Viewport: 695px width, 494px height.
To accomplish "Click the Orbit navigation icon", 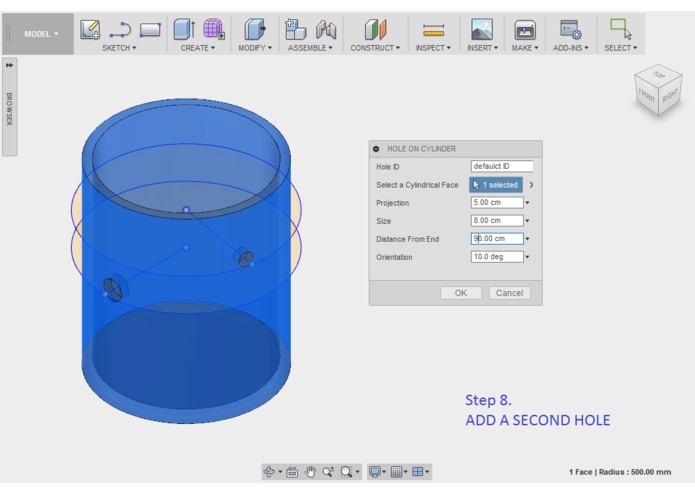I will coord(269,472).
